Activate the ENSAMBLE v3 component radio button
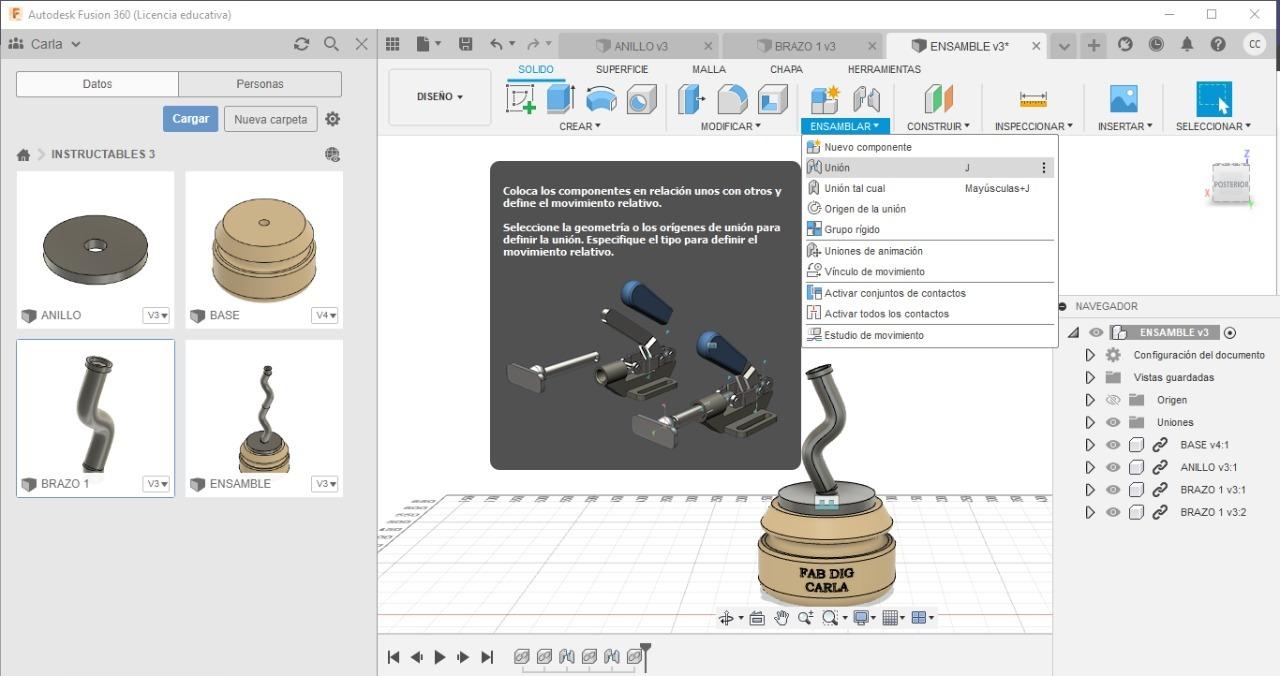Screen dimensions: 1280x676 coord(1230,333)
